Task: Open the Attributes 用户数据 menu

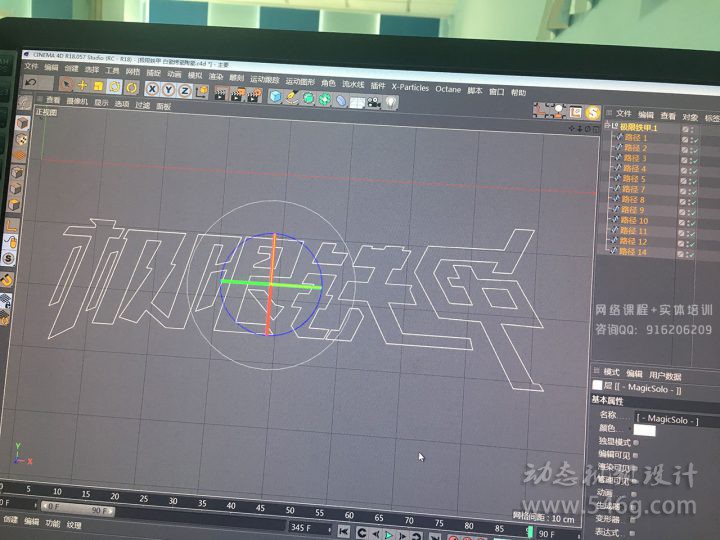Action: pyautogui.click(x=665, y=377)
